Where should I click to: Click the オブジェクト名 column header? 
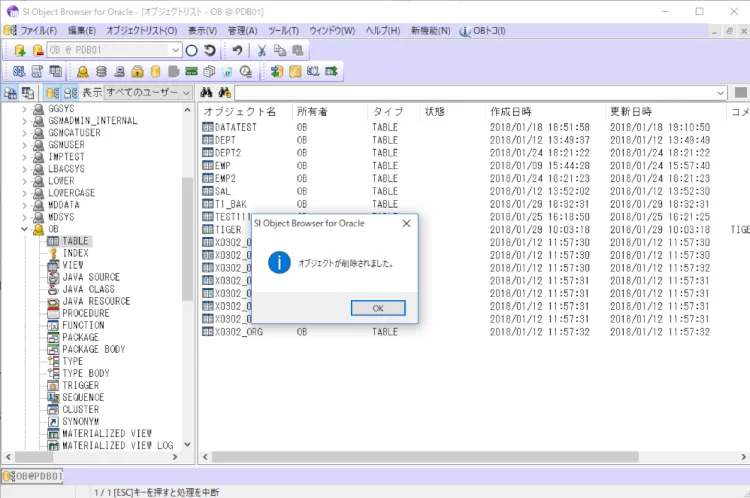(244, 111)
